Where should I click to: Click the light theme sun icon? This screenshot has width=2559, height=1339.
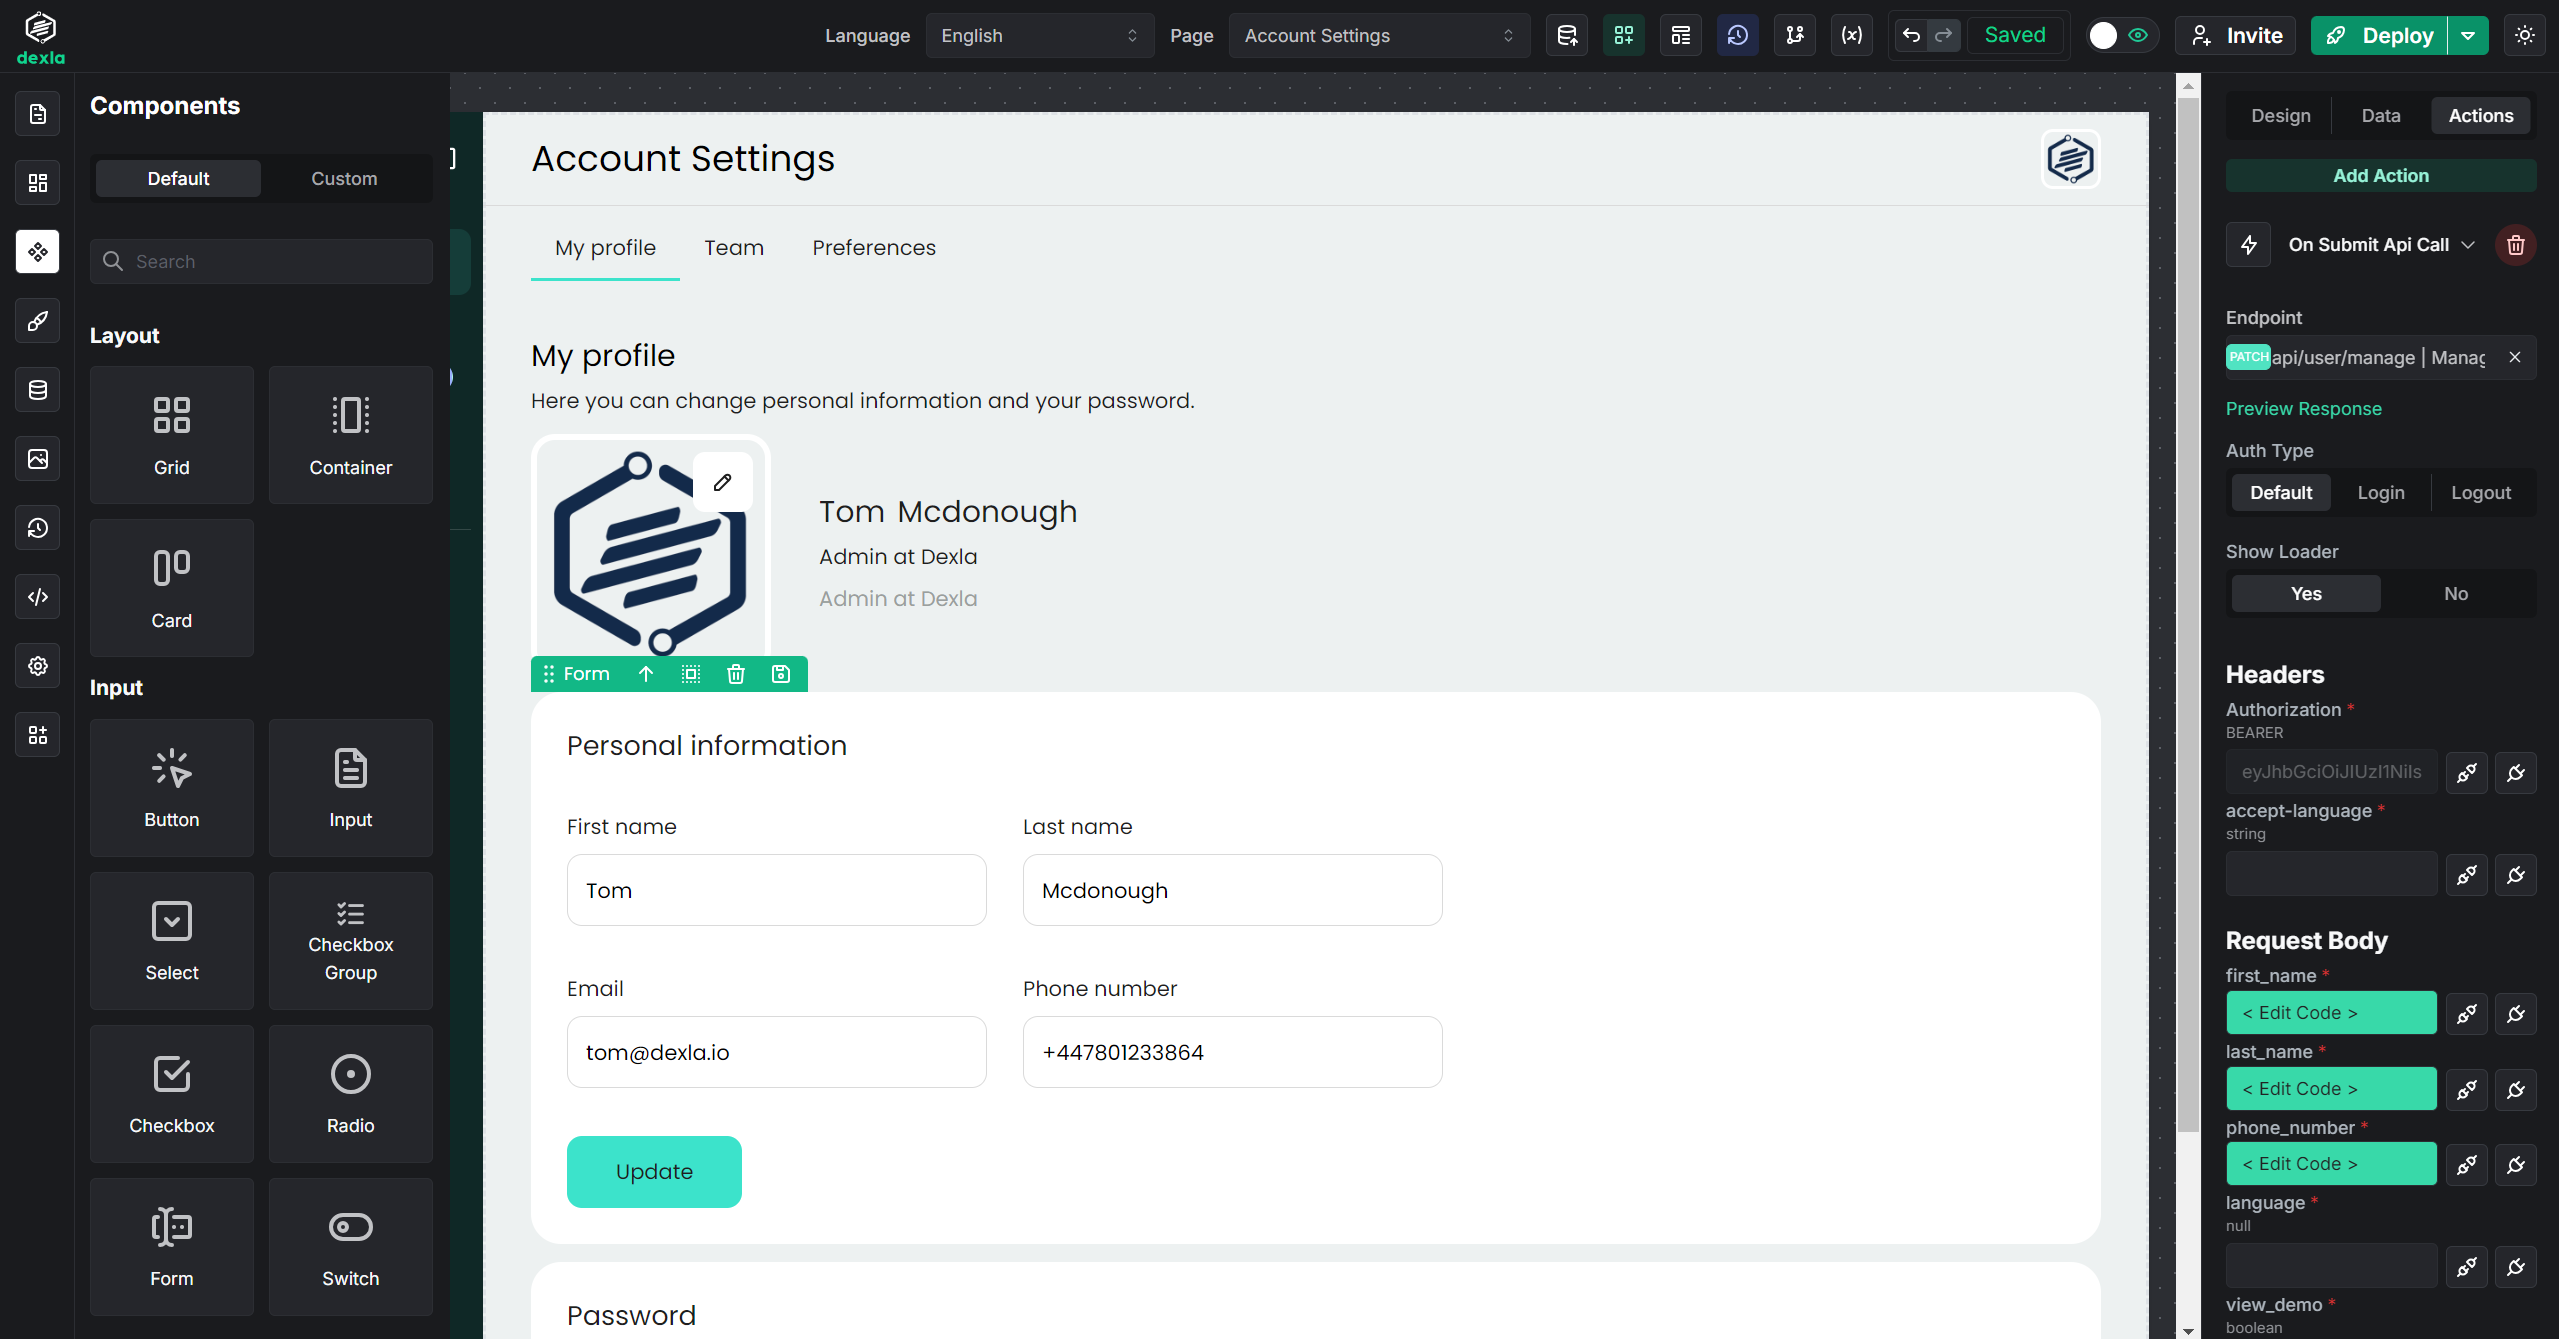pyautogui.click(x=2524, y=36)
